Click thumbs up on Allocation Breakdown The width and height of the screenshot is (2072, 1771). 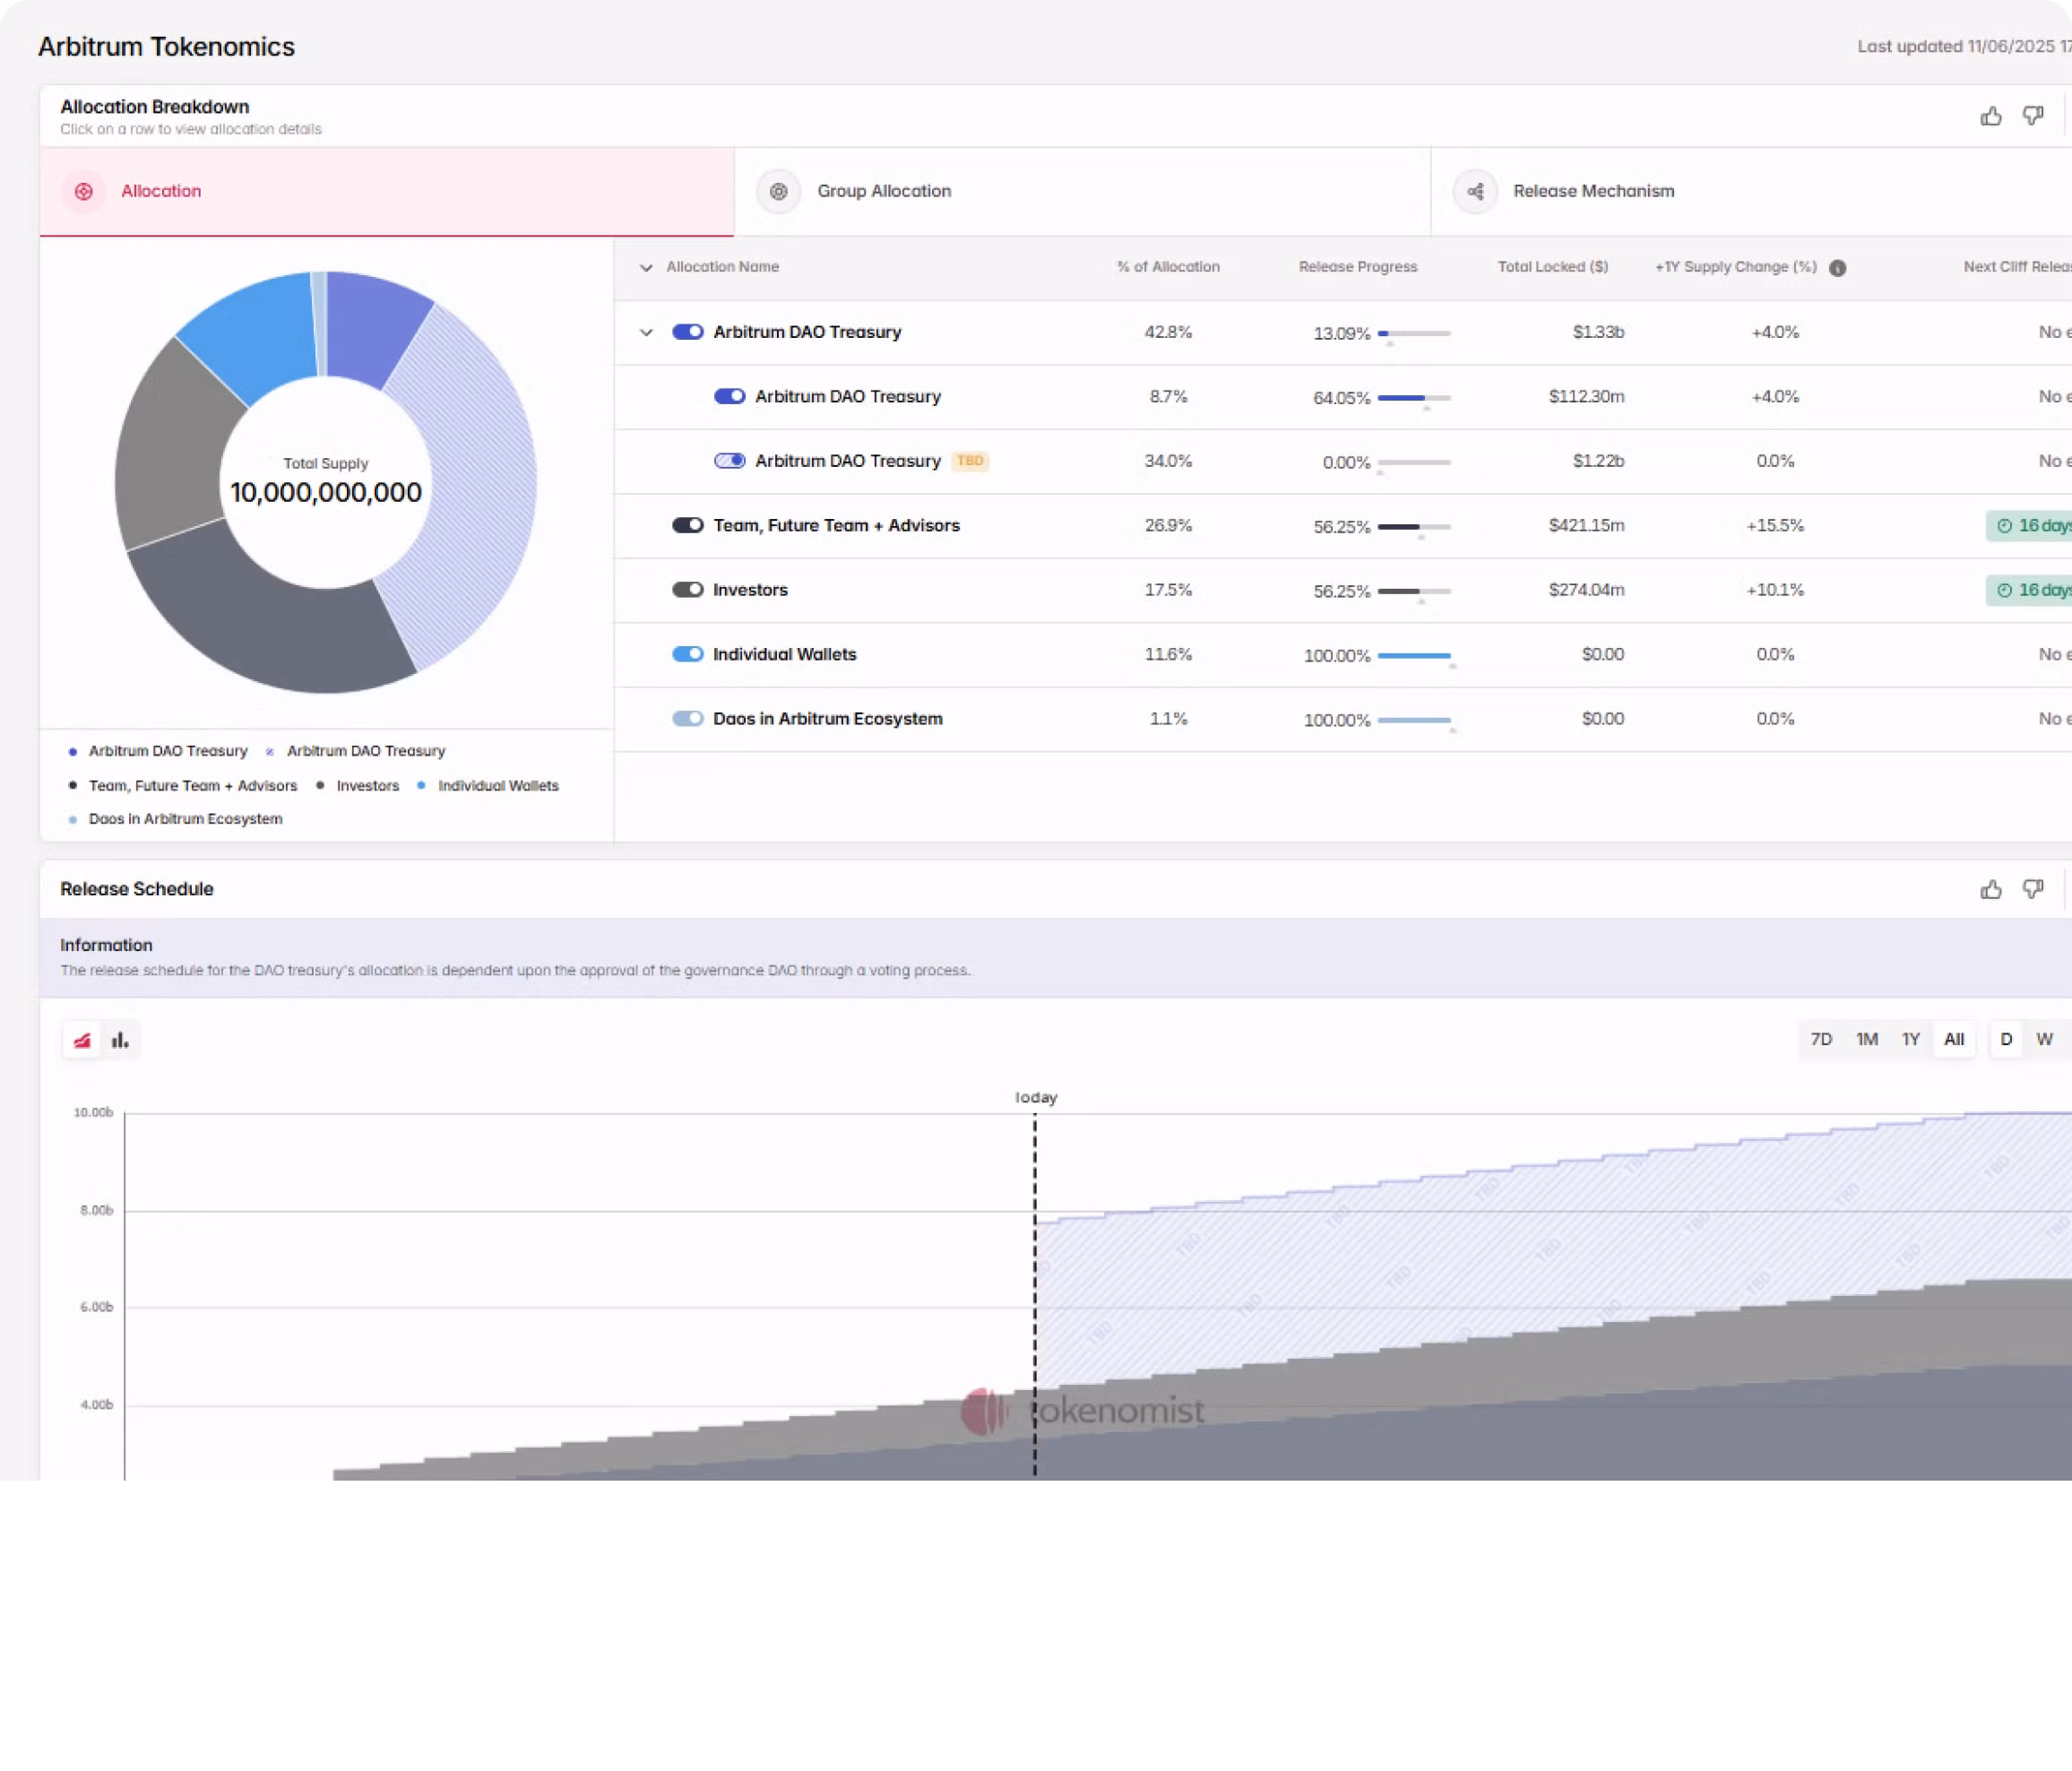point(1990,116)
